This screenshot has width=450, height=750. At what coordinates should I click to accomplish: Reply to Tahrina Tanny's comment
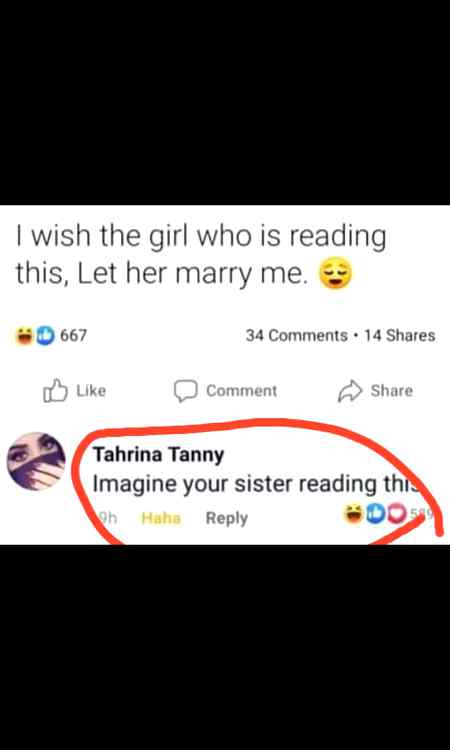[x=227, y=518]
